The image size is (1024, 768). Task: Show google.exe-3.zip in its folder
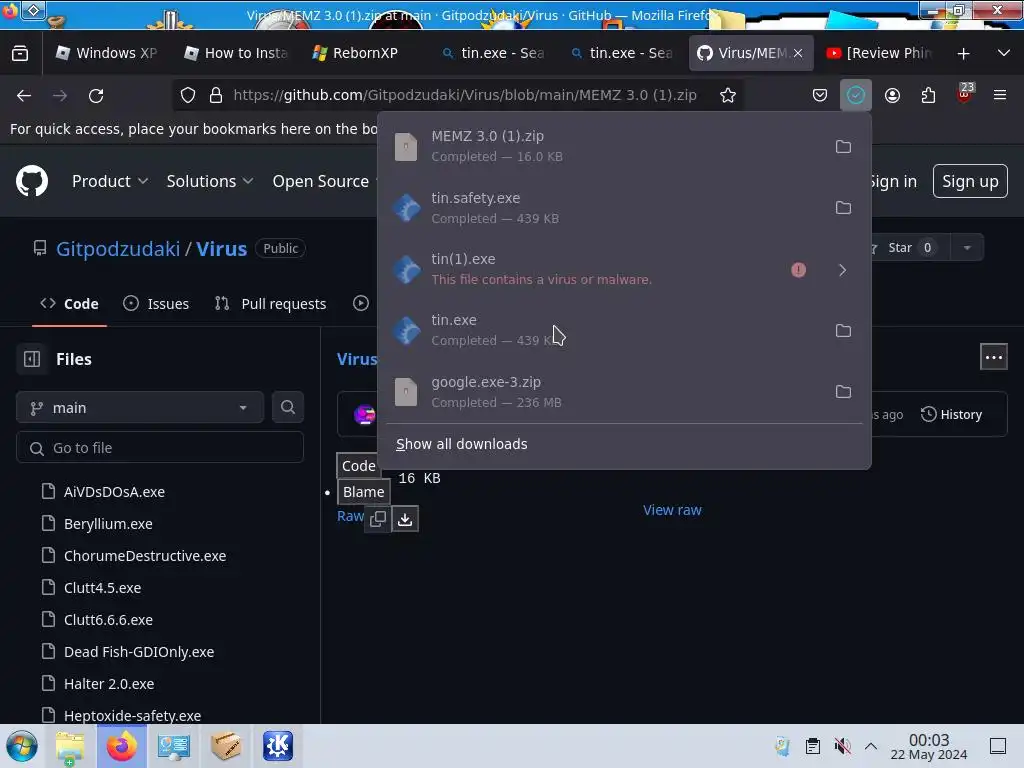tap(843, 392)
